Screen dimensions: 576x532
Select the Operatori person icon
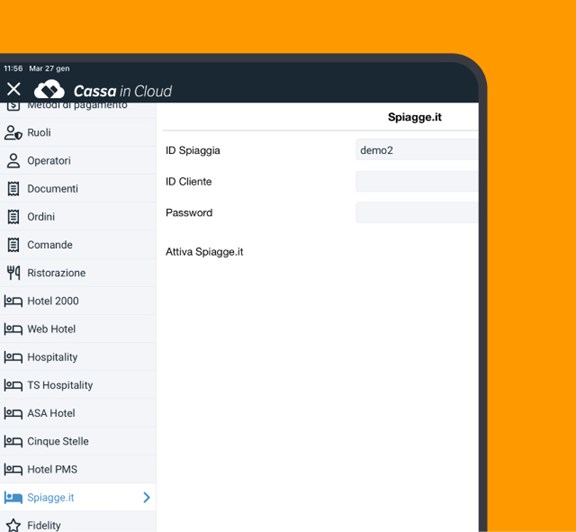13,161
